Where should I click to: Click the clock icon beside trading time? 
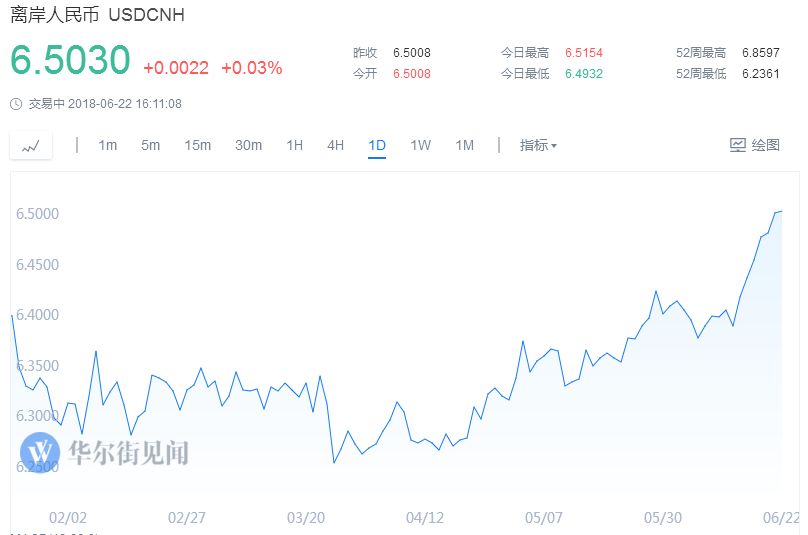15,104
